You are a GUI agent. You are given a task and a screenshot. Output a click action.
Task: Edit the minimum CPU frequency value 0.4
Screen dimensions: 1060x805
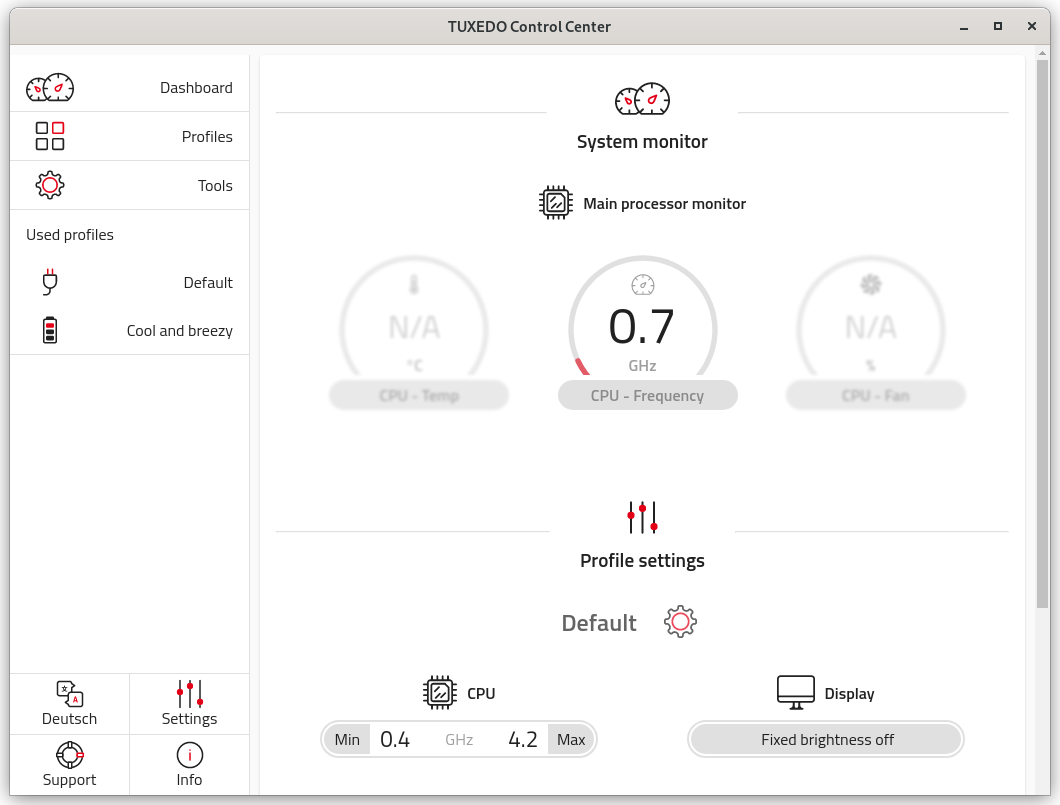pyautogui.click(x=395, y=739)
